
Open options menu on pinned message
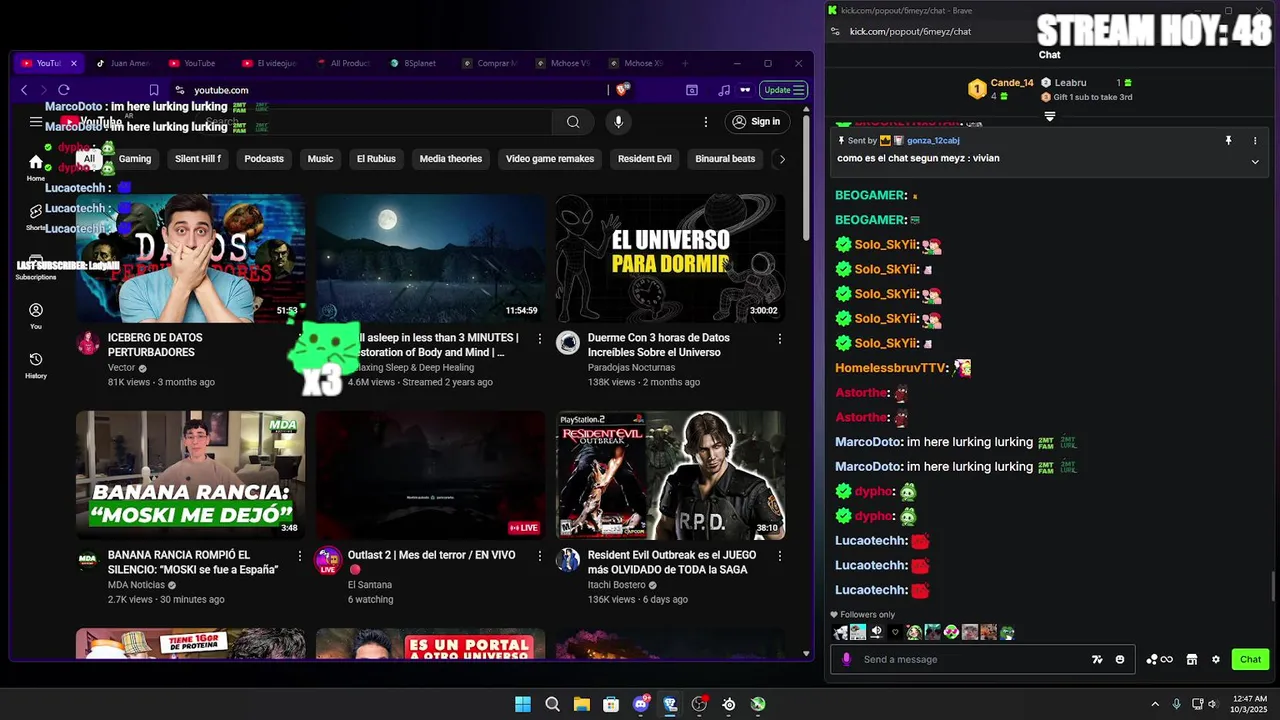click(1255, 141)
